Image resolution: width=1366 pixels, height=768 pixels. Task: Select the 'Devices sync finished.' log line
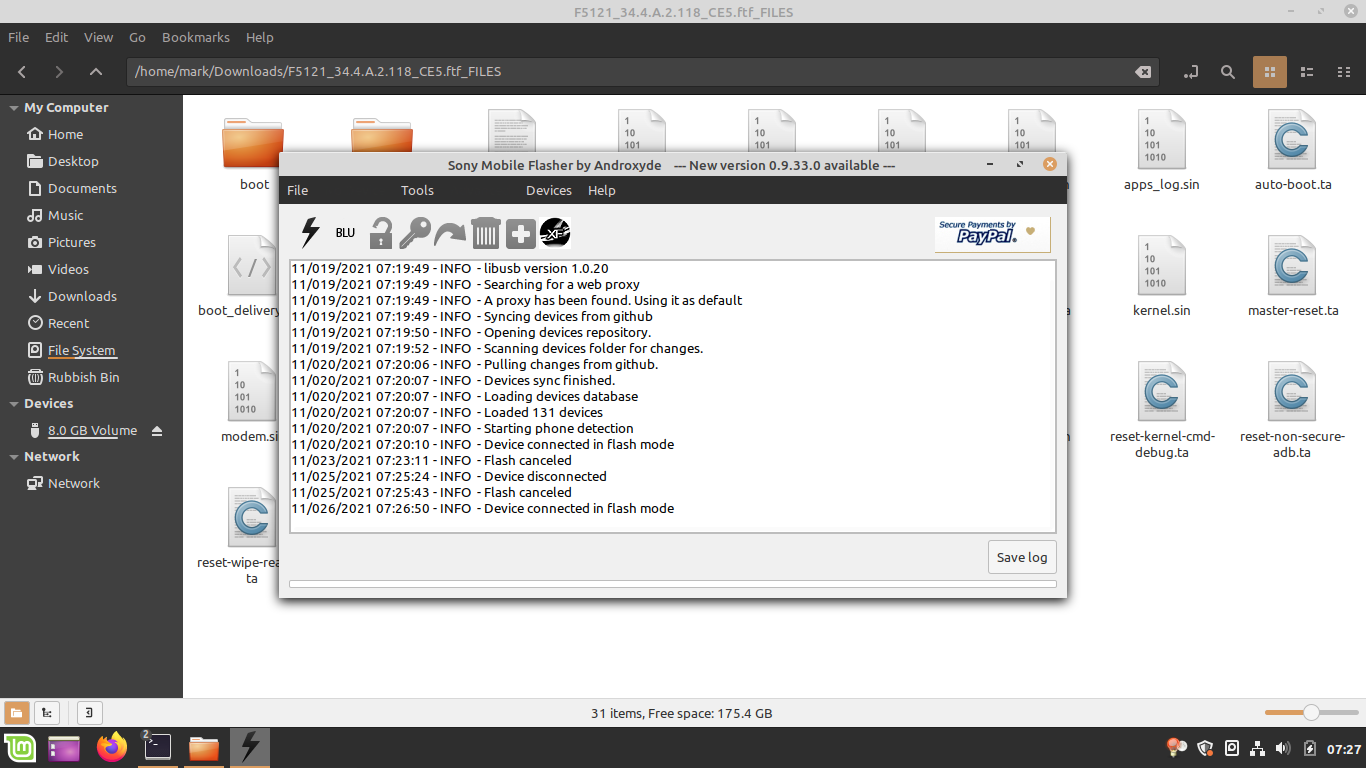(x=453, y=381)
